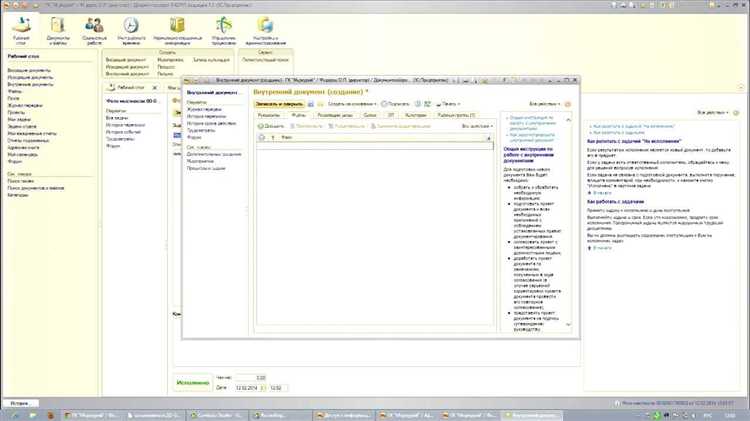Image resolution: width=750 pixels, height=421 pixels.
Task: Switch to the Файлы tab
Action: 299,115
